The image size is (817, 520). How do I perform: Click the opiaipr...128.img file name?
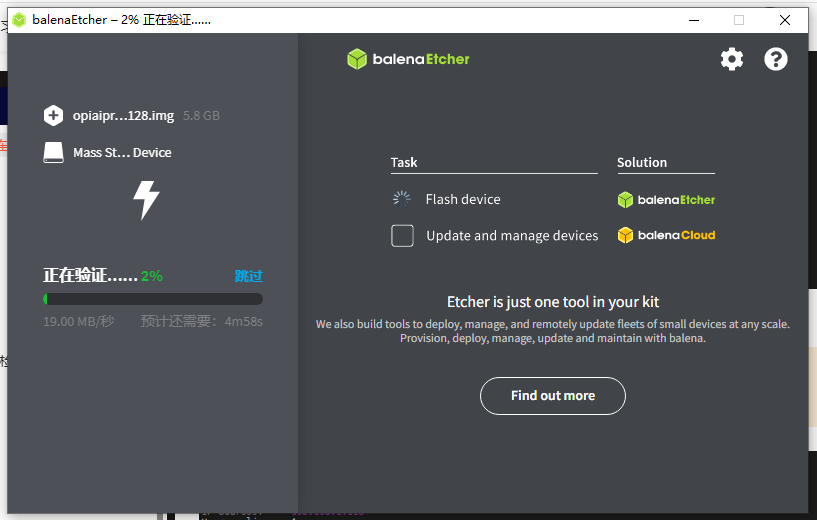point(123,116)
